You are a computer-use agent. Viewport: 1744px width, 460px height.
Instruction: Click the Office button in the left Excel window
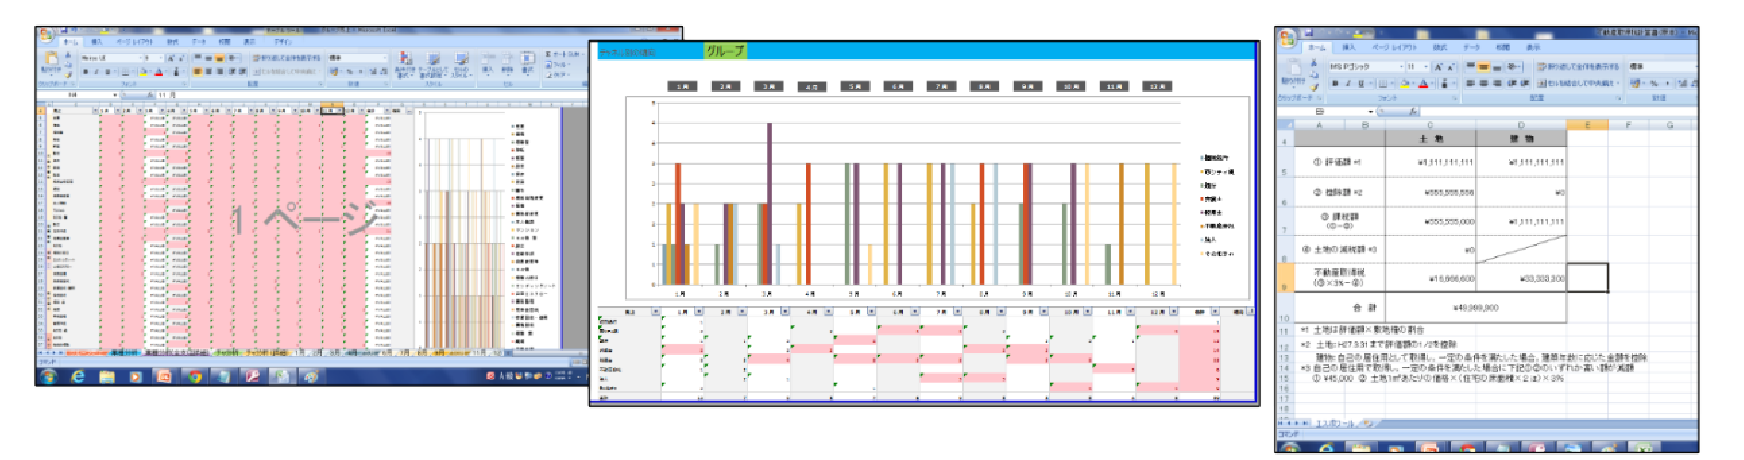click(x=47, y=35)
